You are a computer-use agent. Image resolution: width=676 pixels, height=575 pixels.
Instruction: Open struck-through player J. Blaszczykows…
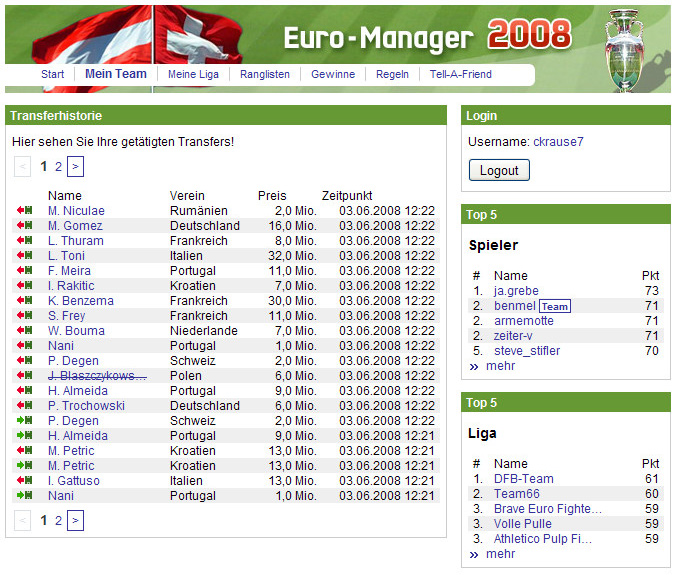point(97,375)
